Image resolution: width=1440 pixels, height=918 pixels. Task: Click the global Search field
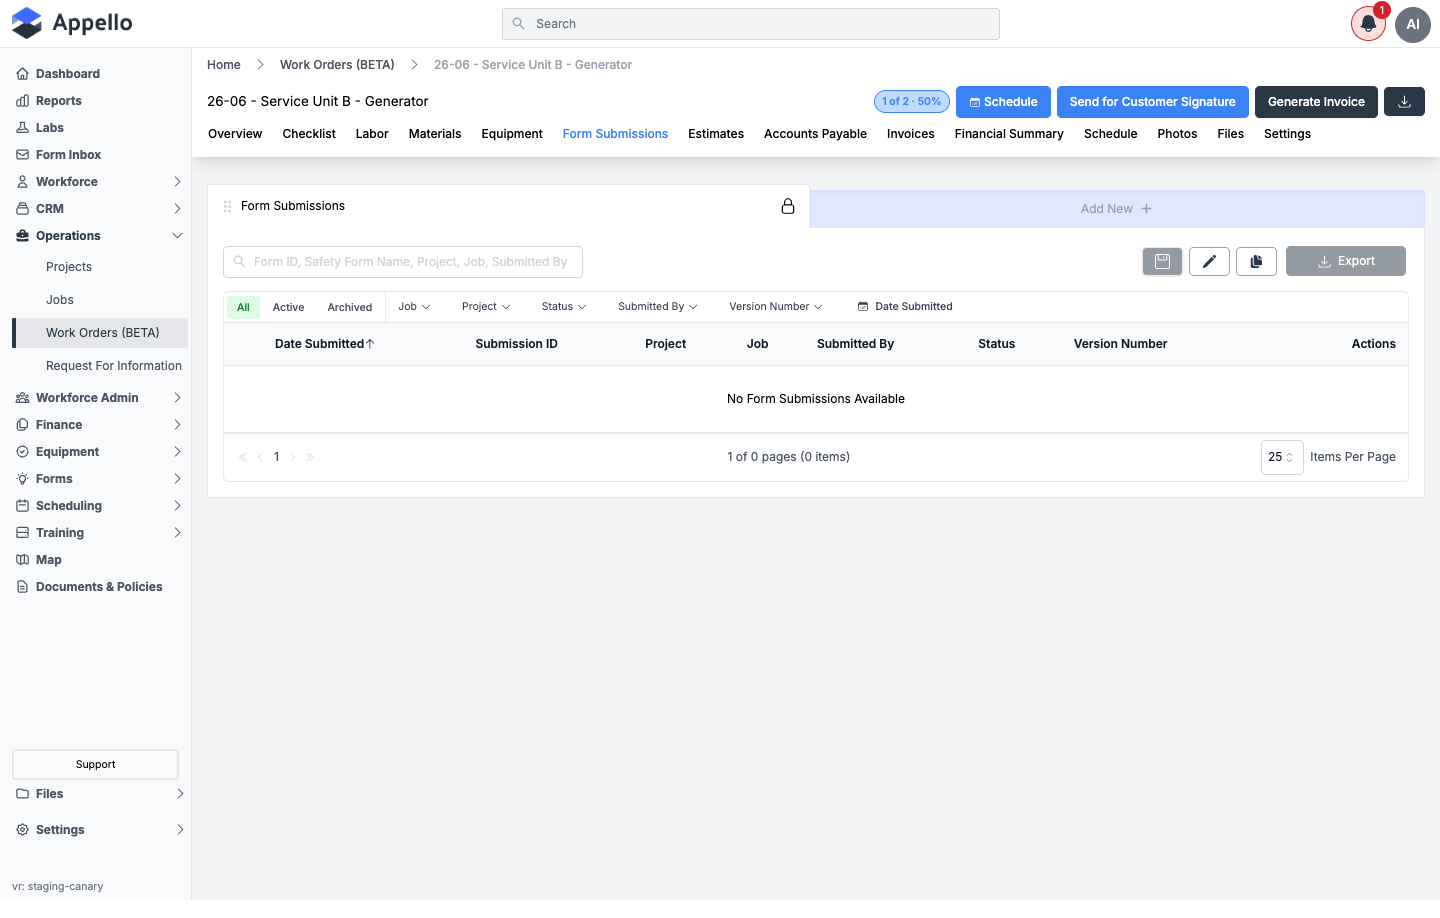[x=751, y=24]
